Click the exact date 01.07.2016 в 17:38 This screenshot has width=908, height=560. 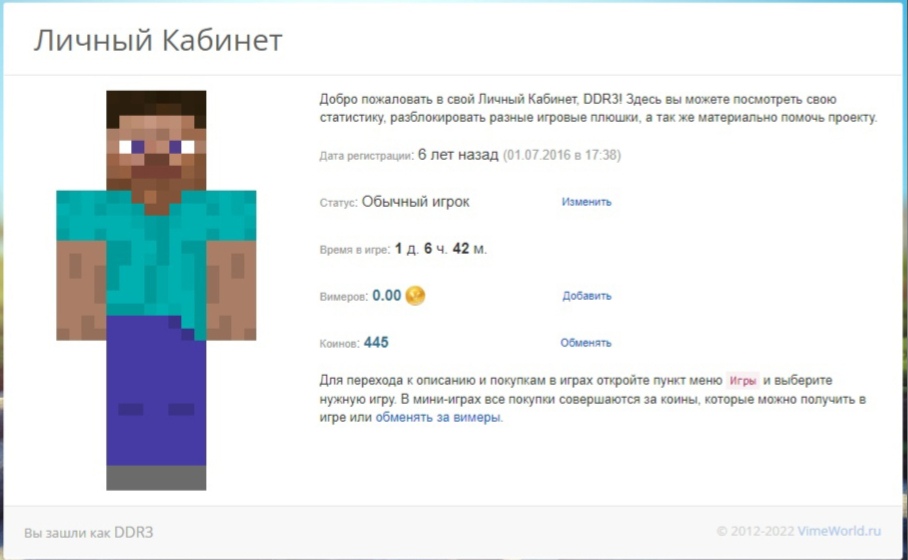coord(561,155)
